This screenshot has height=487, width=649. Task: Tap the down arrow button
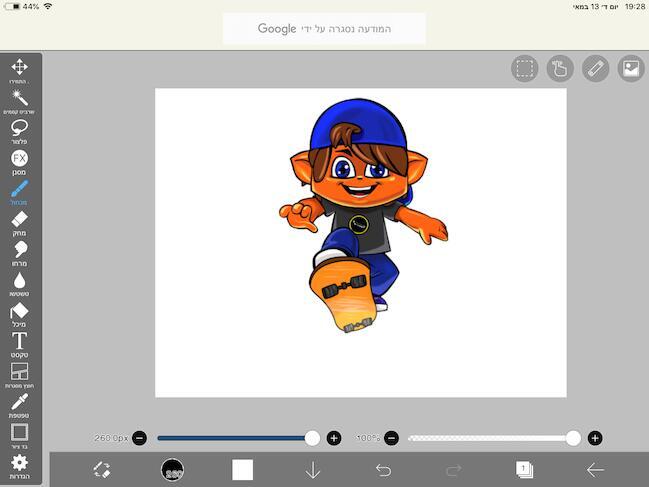[x=313, y=470]
